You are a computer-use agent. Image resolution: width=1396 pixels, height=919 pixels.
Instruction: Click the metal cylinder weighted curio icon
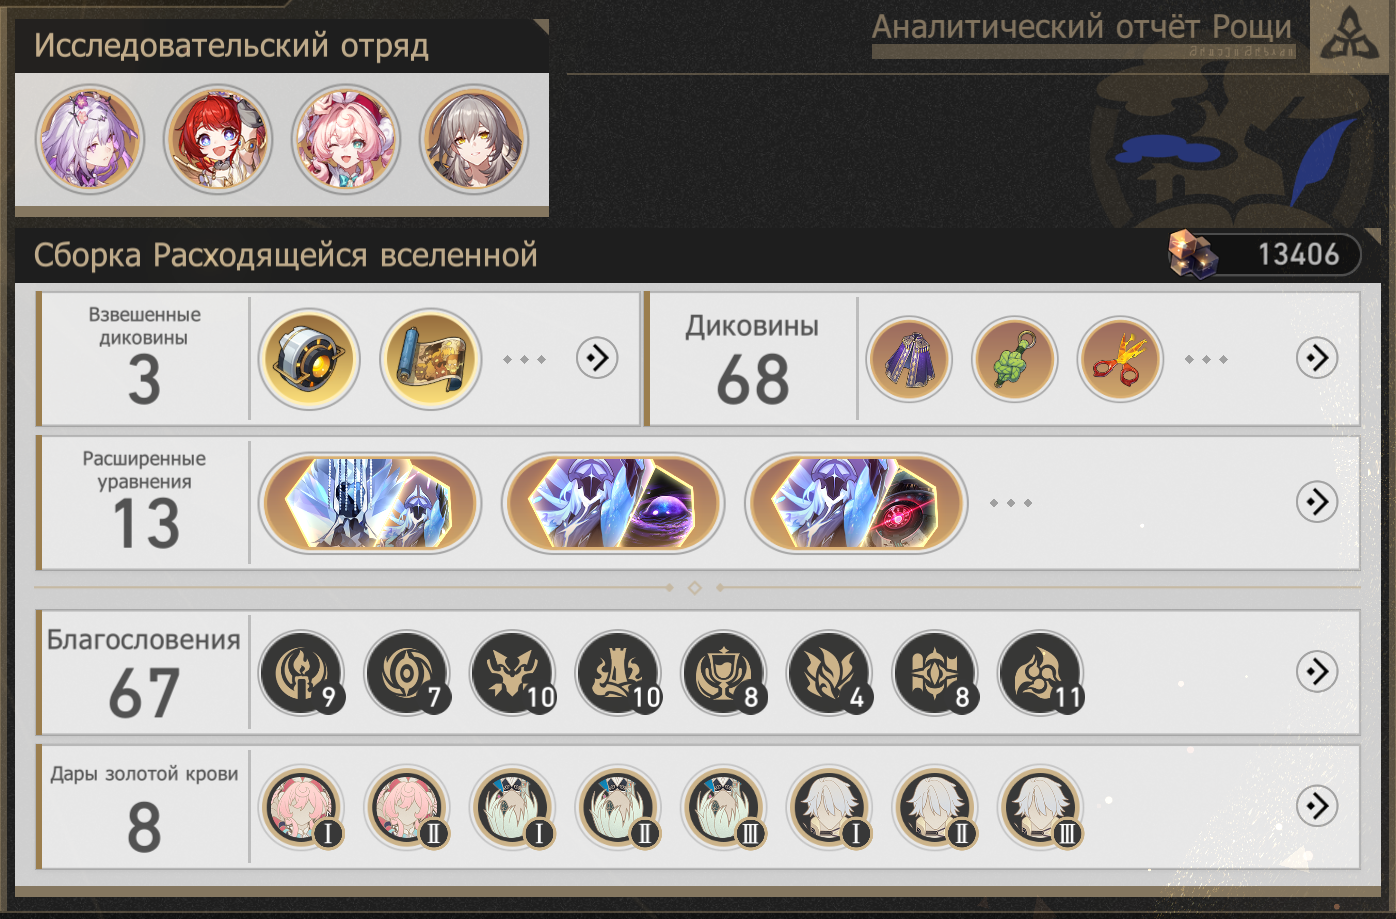tap(309, 358)
